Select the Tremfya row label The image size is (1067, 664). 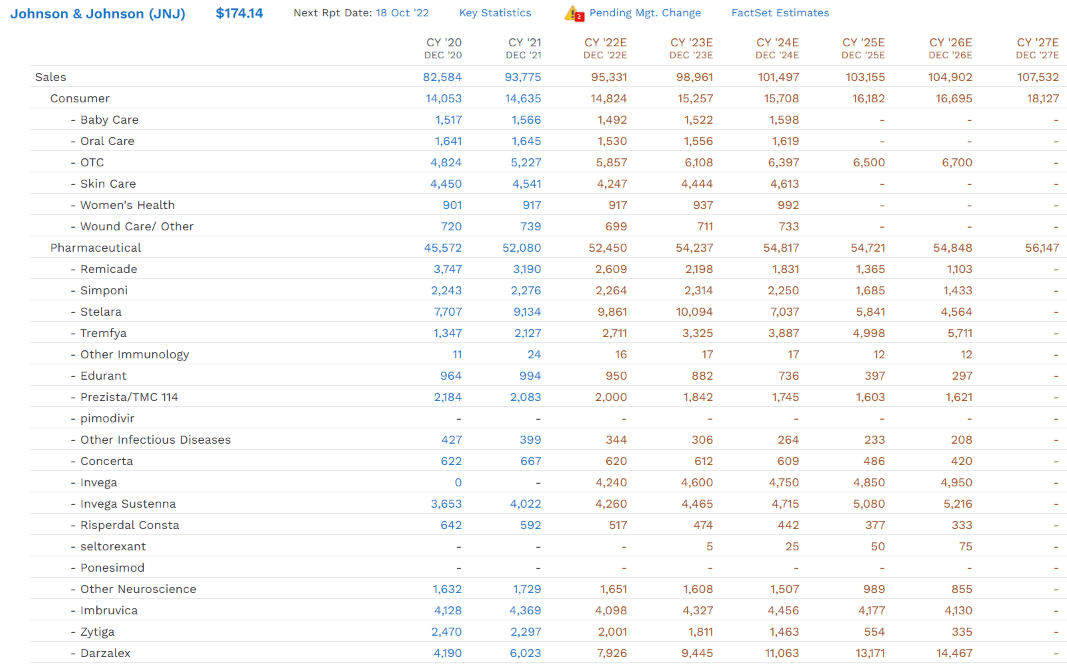(x=103, y=333)
